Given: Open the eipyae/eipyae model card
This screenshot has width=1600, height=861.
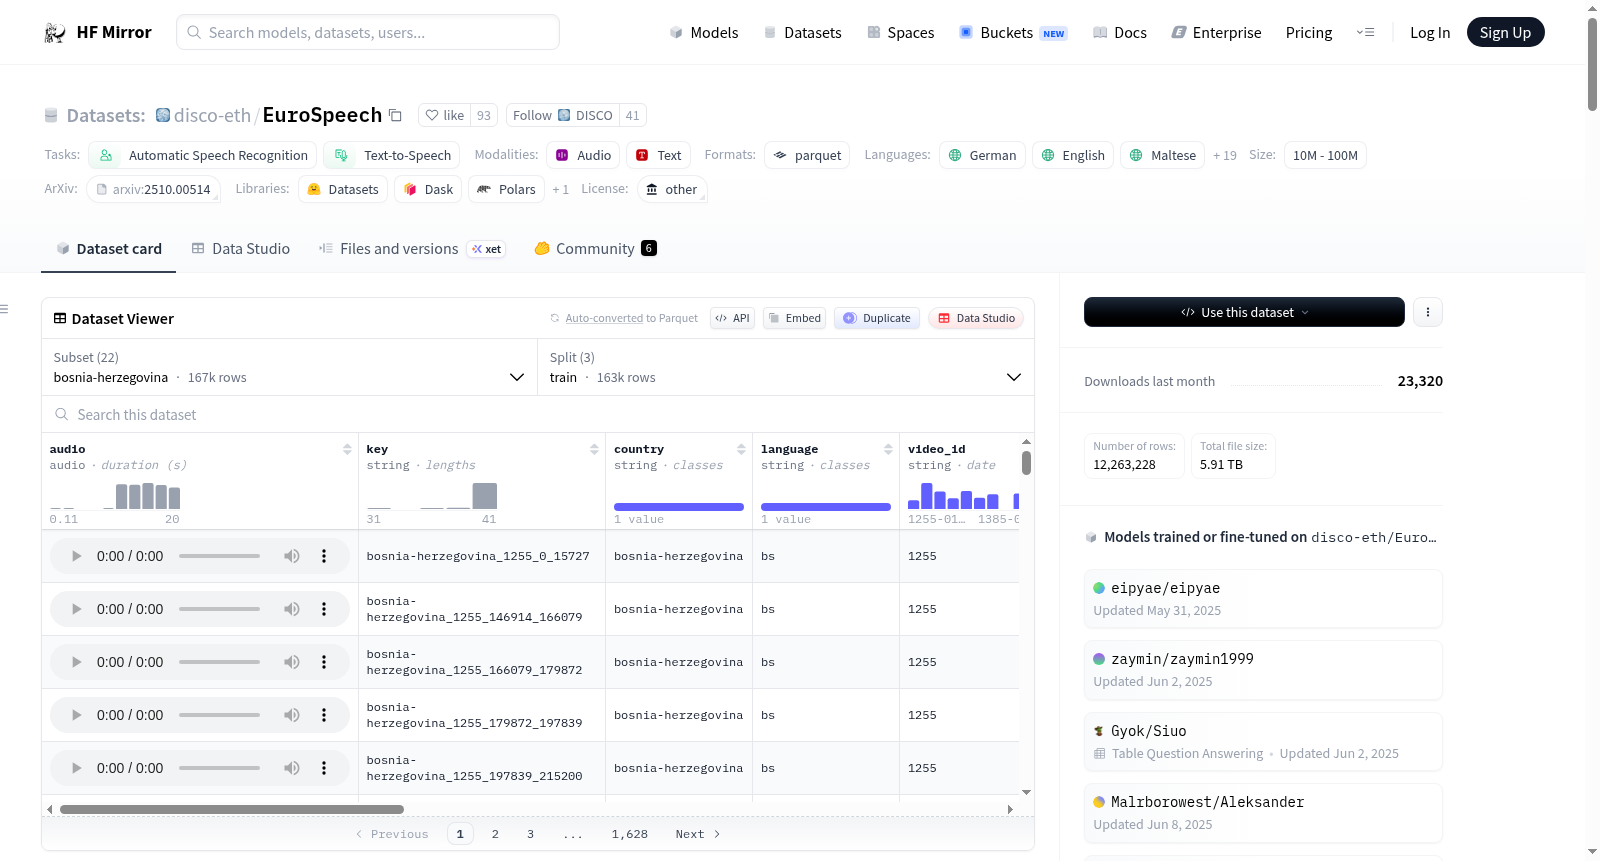Looking at the screenshot, I should pyautogui.click(x=1263, y=598).
